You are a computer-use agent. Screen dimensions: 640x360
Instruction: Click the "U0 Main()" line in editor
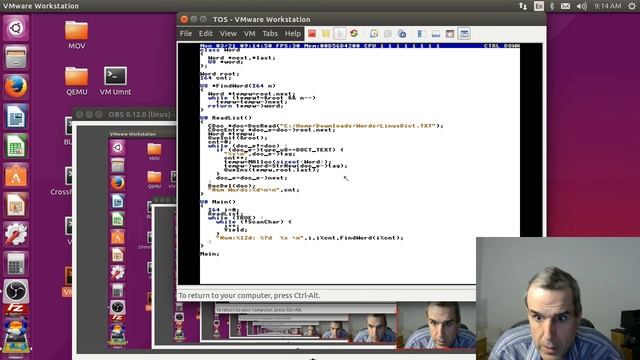coord(218,202)
